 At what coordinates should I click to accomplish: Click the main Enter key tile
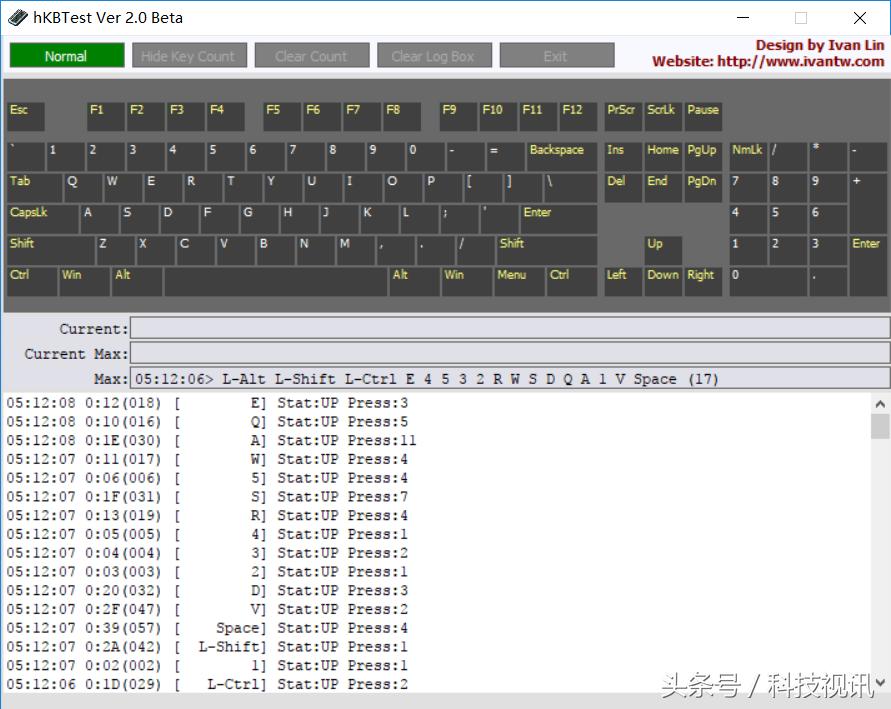(x=559, y=219)
